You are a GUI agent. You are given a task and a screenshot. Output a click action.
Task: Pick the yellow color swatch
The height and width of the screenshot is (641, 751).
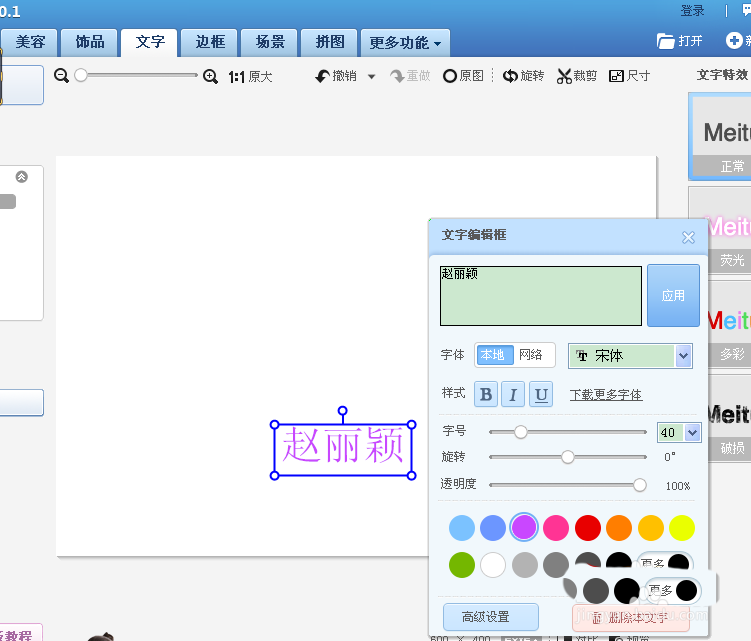click(682, 528)
